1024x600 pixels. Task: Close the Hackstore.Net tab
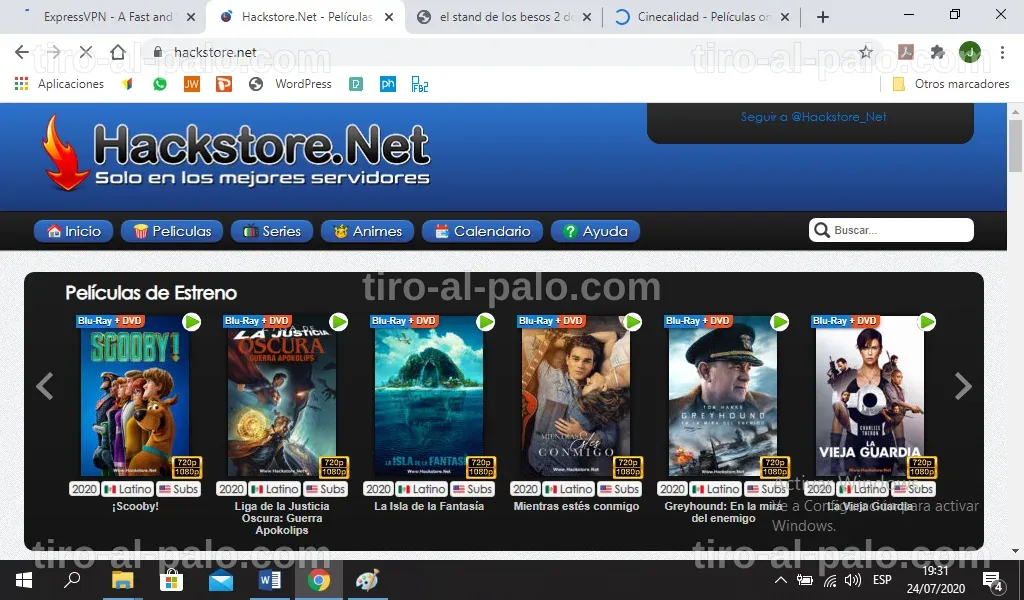click(x=389, y=17)
